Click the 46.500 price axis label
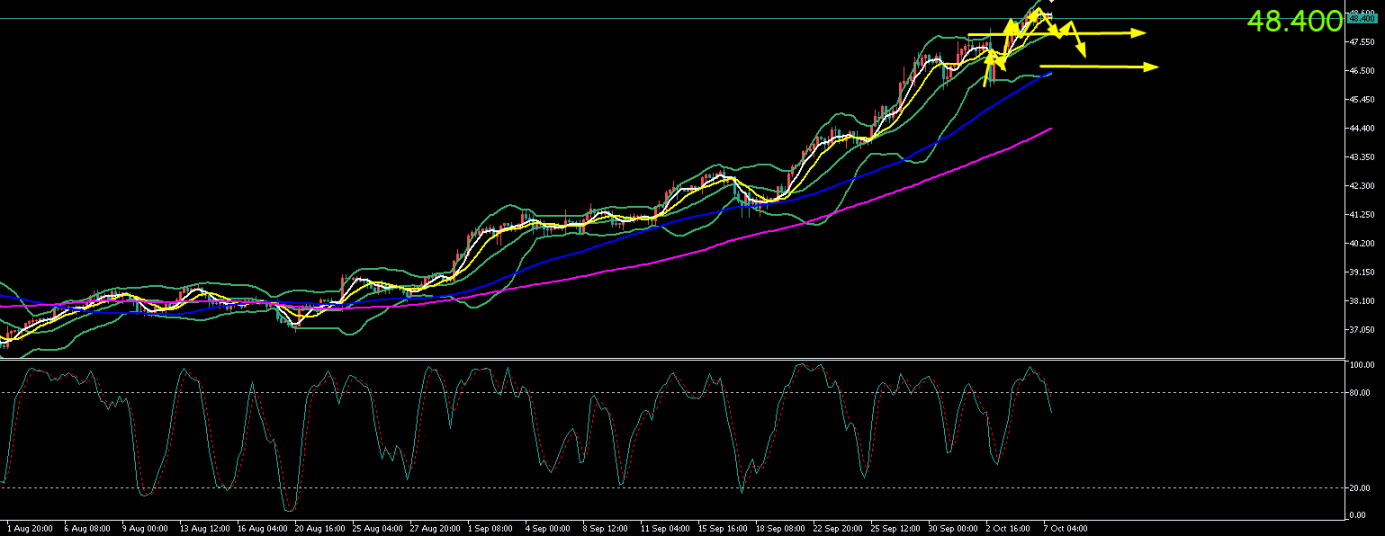 click(1362, 71)
